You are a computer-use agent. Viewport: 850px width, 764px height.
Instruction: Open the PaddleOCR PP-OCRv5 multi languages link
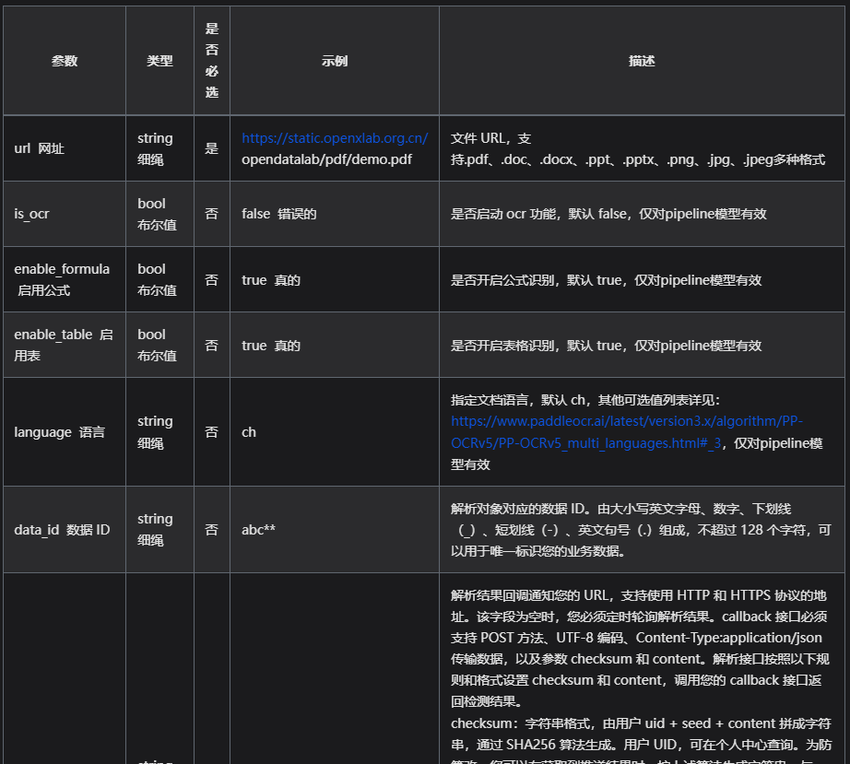627,432
